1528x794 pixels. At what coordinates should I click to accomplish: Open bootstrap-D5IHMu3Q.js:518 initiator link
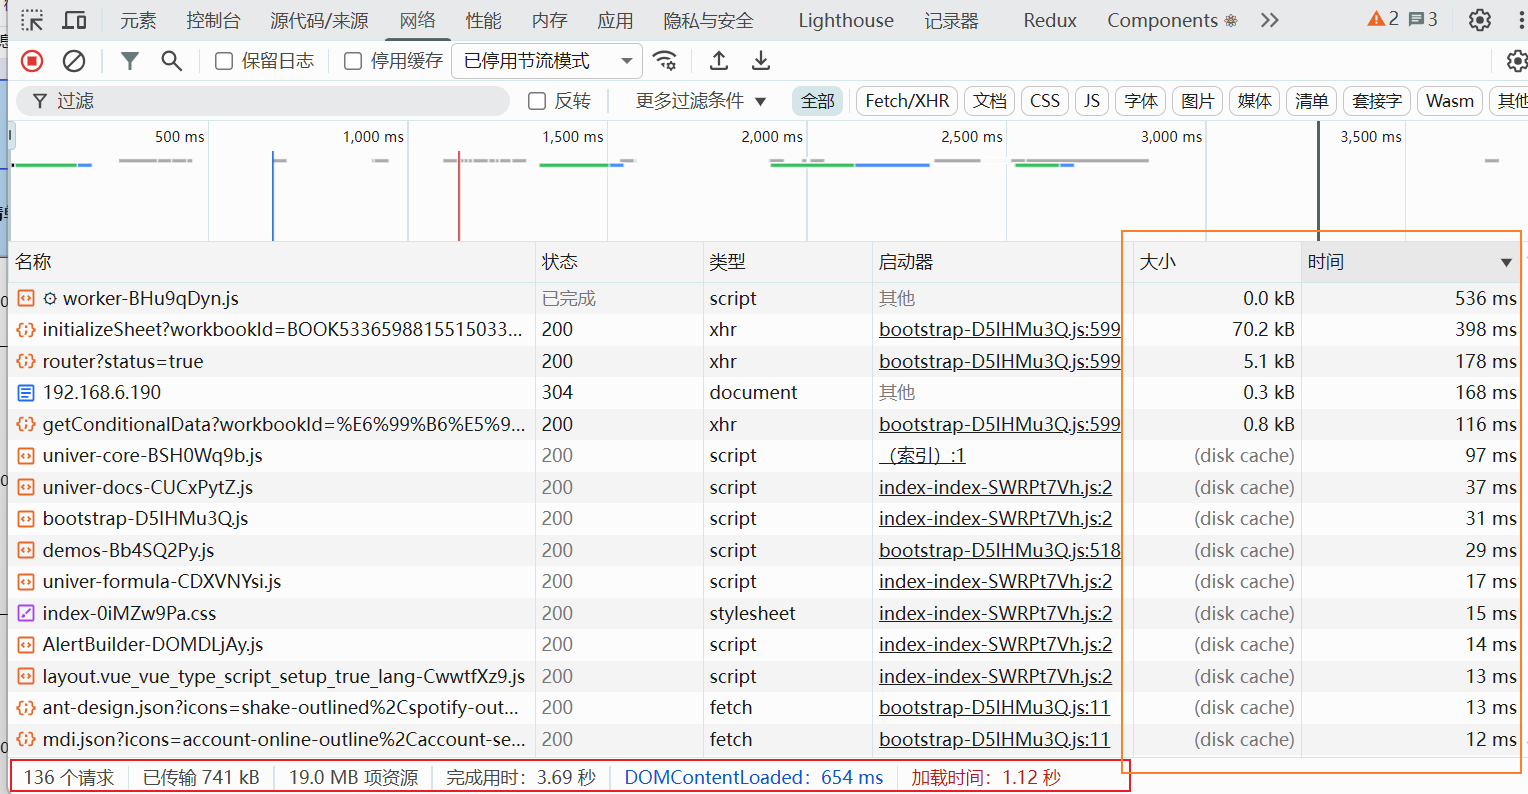[x=1000, y=551]
